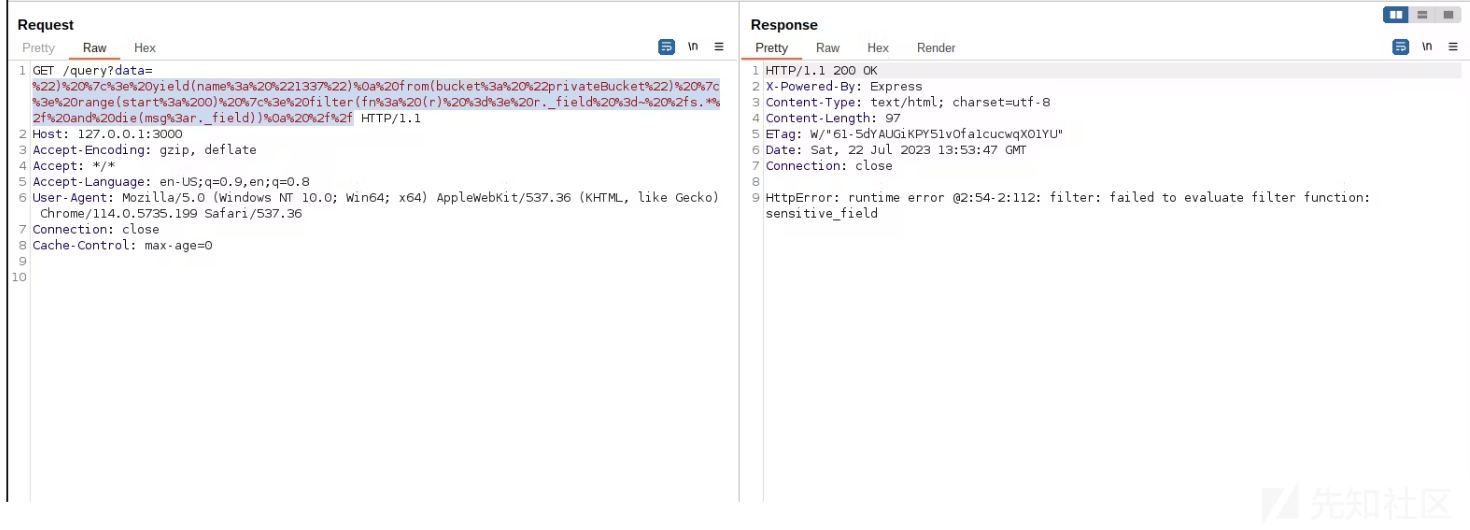Toggle word wrap in Response panel
Screen dimensions: 1470x530
click(1401, 47)
